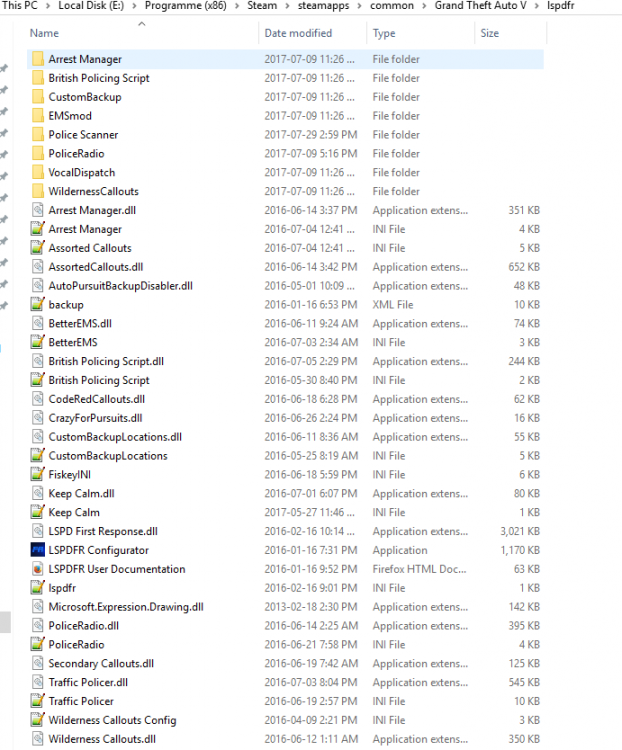
Task: Click the Wilderness Callouts Config file icon
Action: (38, 720)
